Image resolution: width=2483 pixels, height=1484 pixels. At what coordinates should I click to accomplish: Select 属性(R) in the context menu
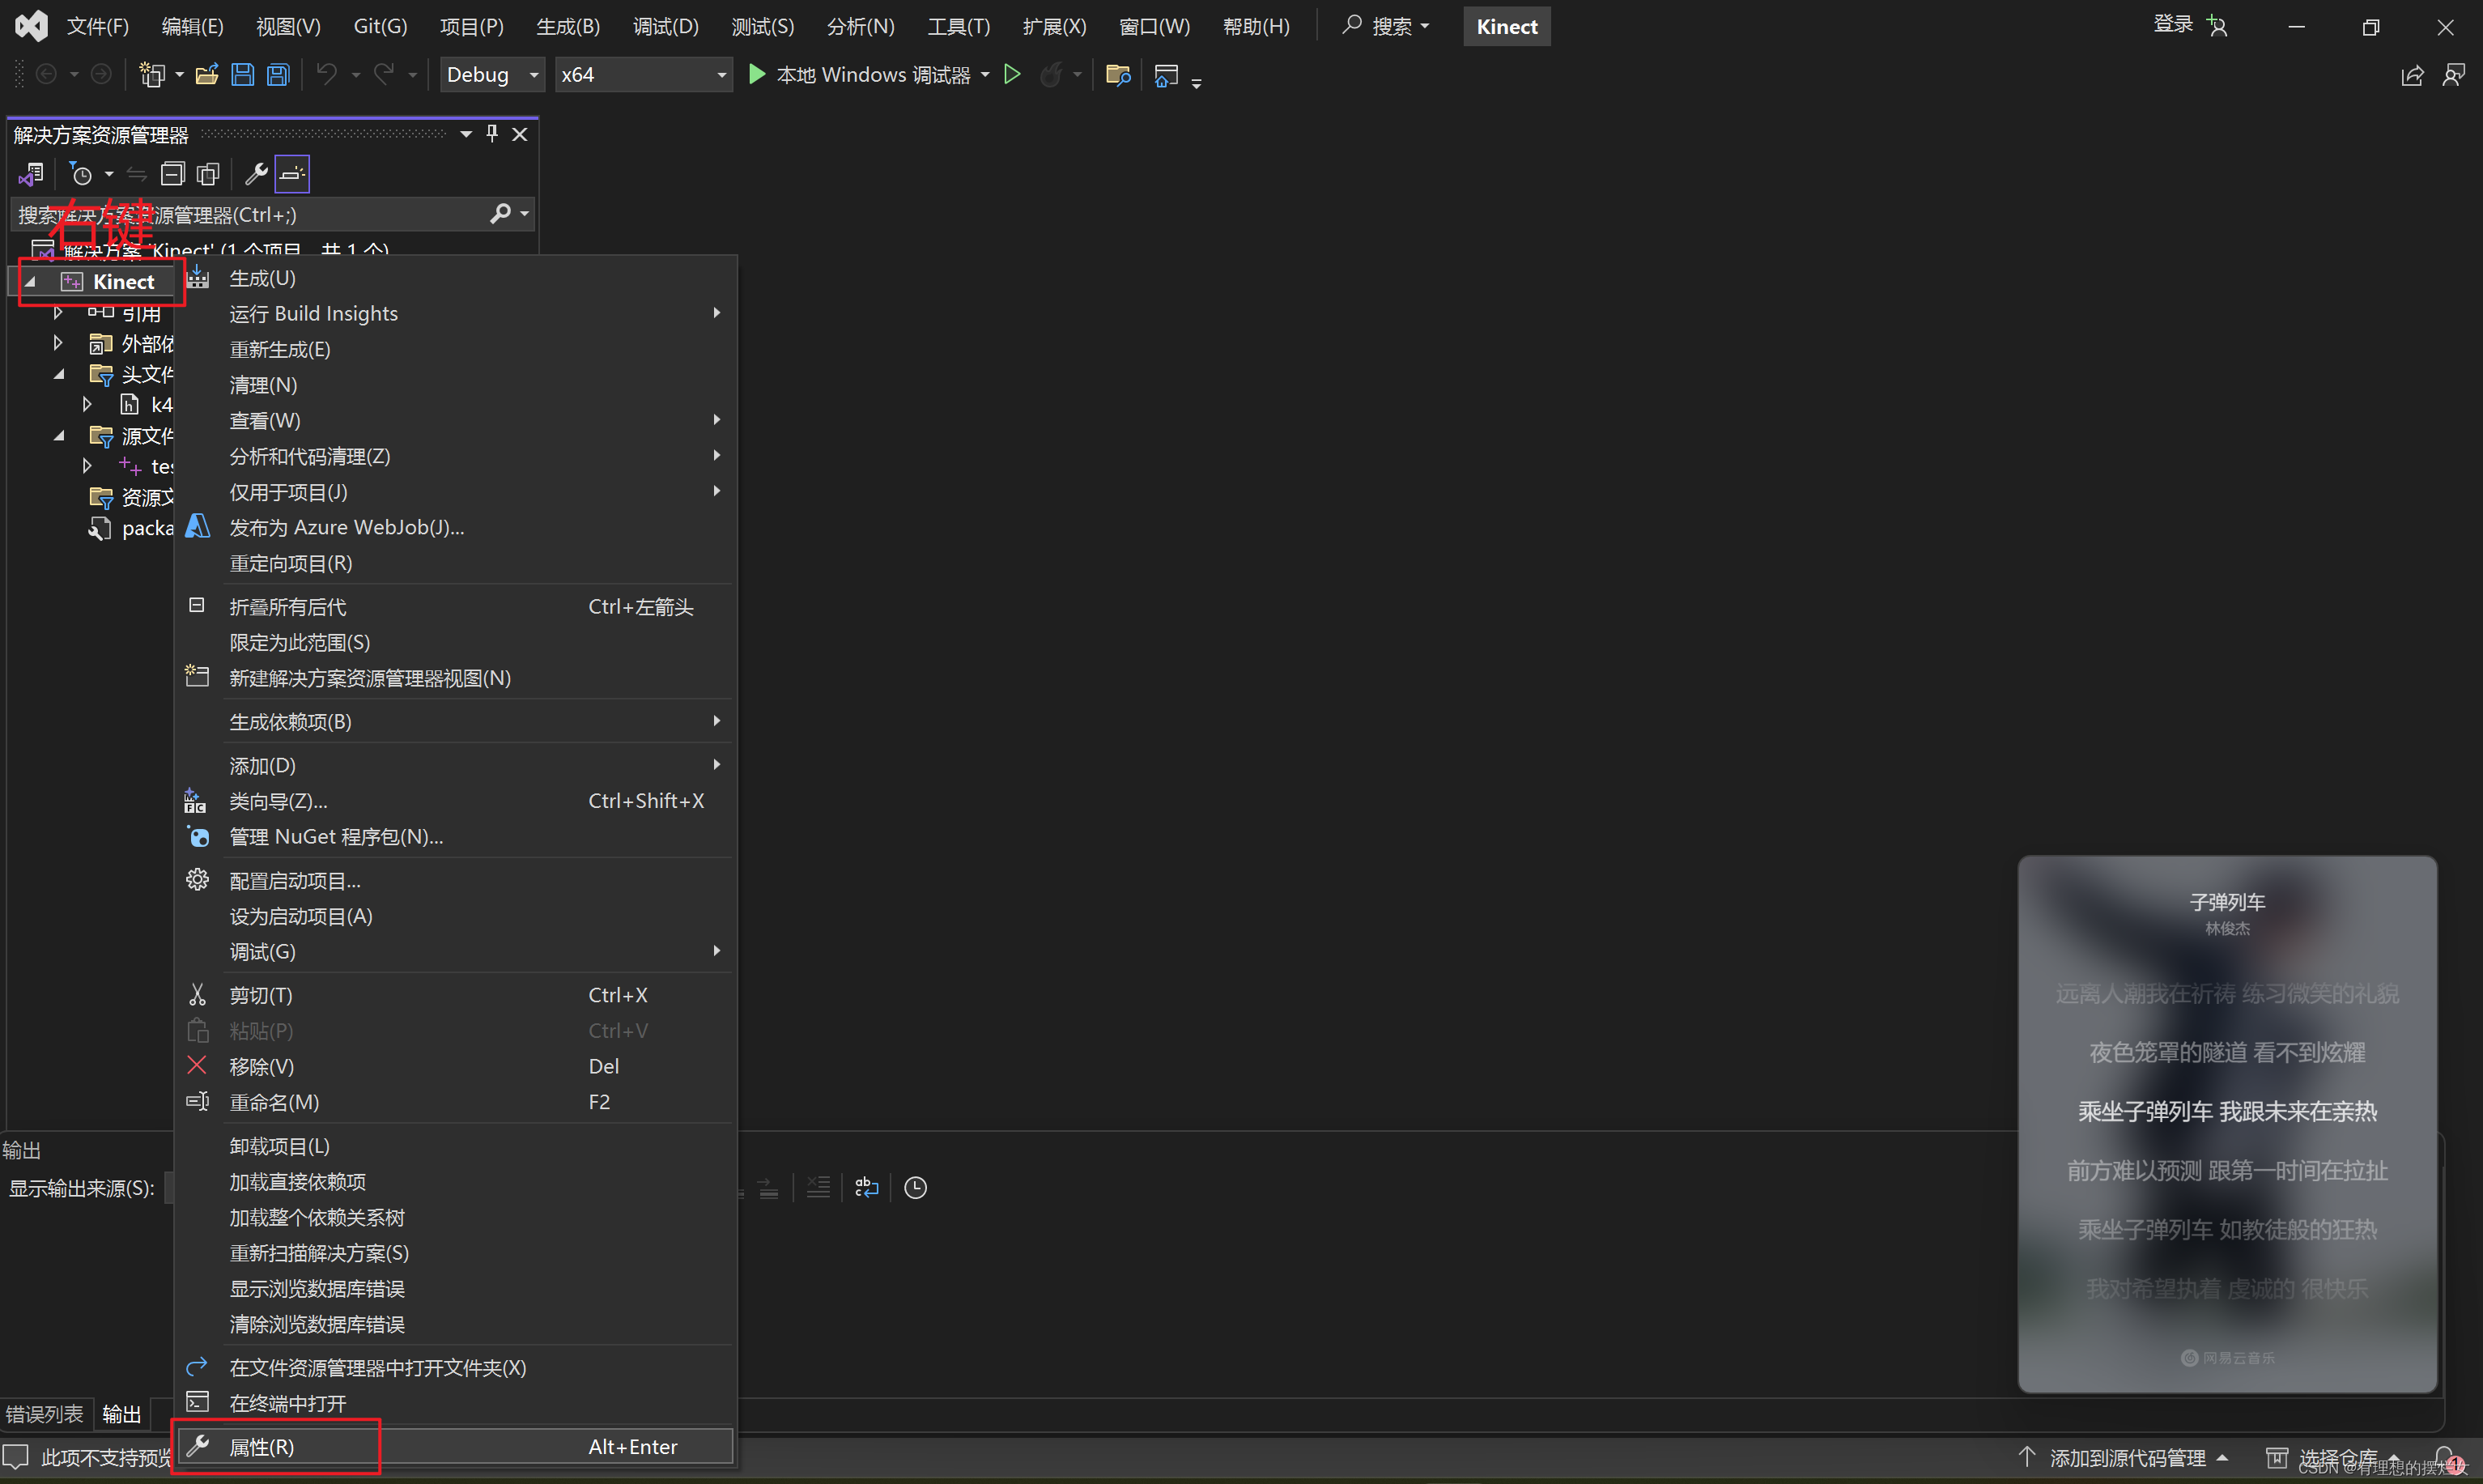click(262, 1447)
